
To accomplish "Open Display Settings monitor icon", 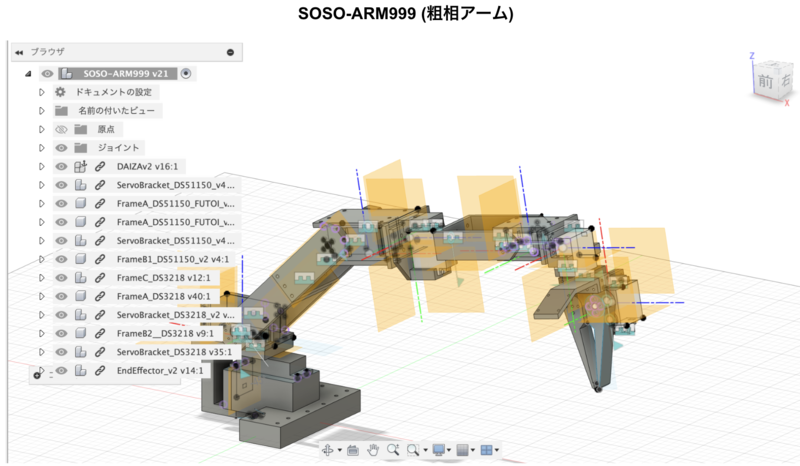I will pos(438,450).
